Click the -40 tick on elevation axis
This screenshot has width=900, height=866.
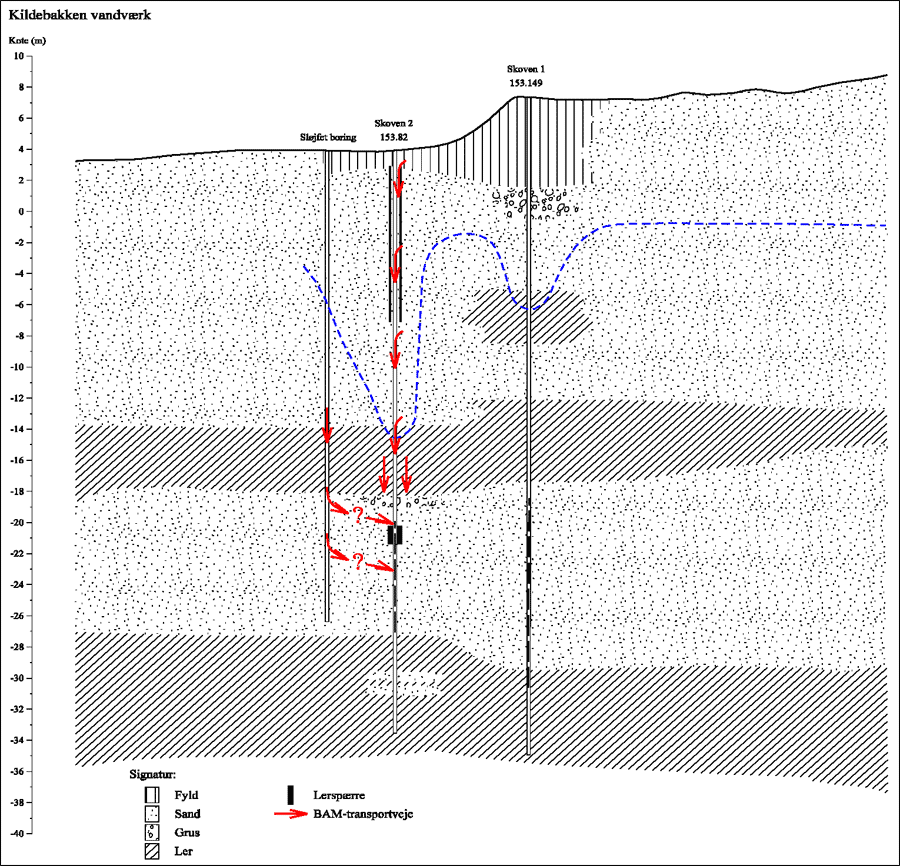click(x=15, y=834)
